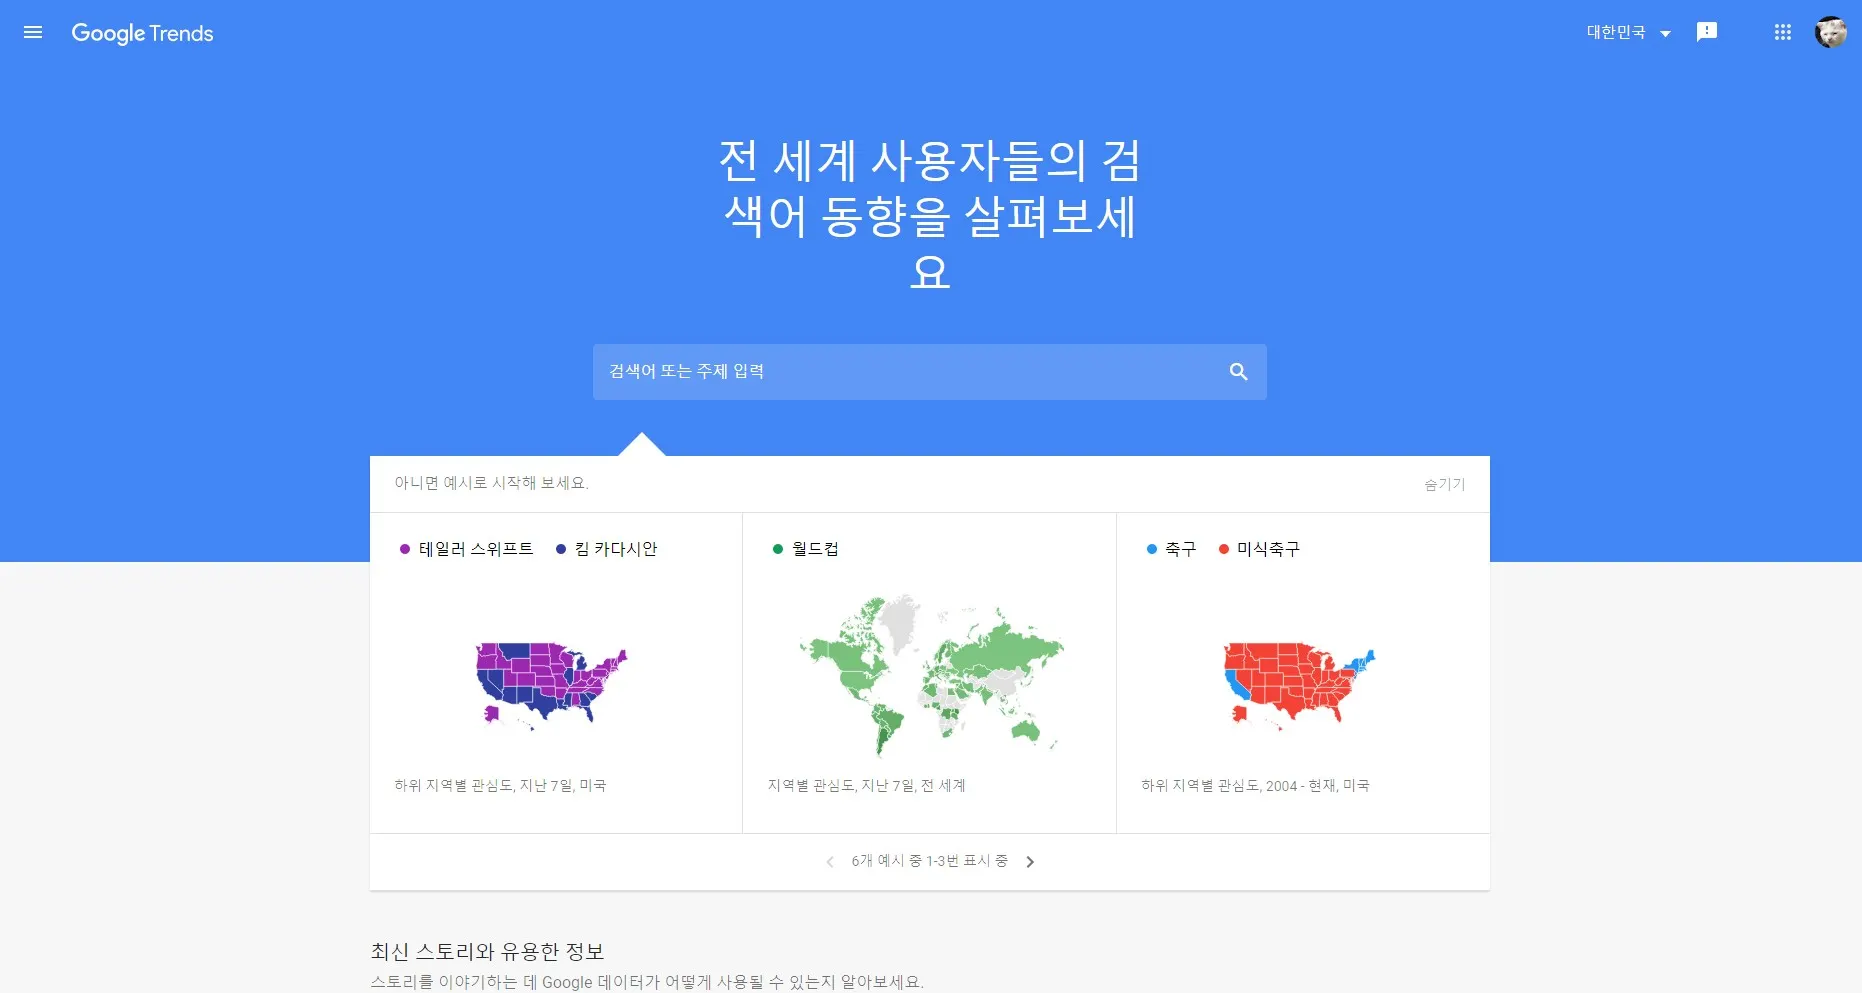Click the dark blue dot beside 킴 카다시안
The image size is (1862, 993).
click(x=561, y=549)
